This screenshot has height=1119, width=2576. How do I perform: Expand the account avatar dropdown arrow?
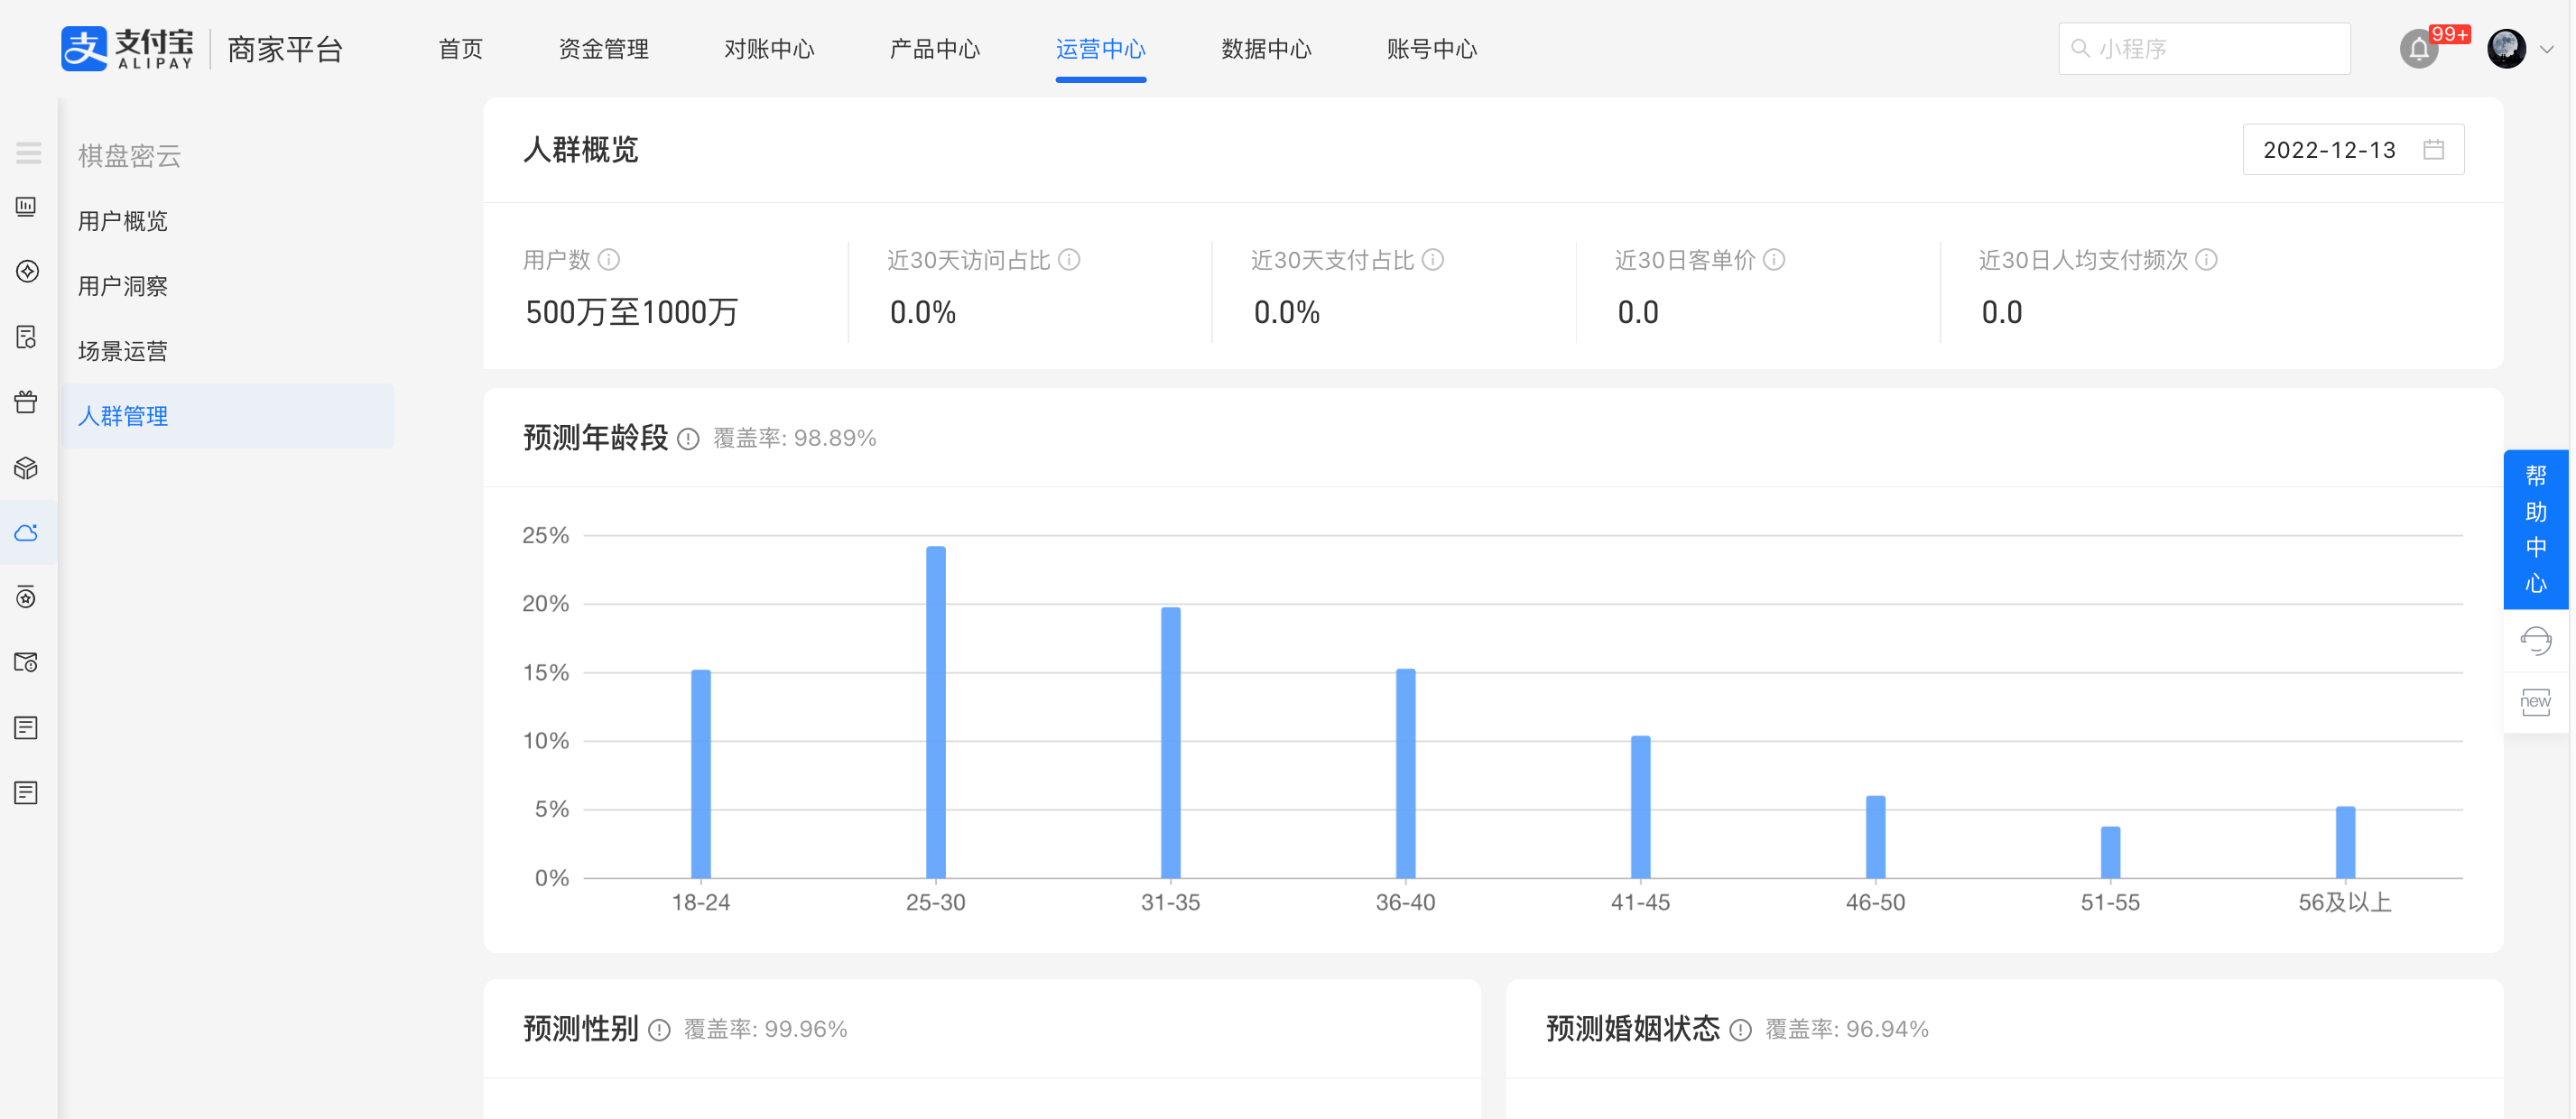[x=2546, y=49]
